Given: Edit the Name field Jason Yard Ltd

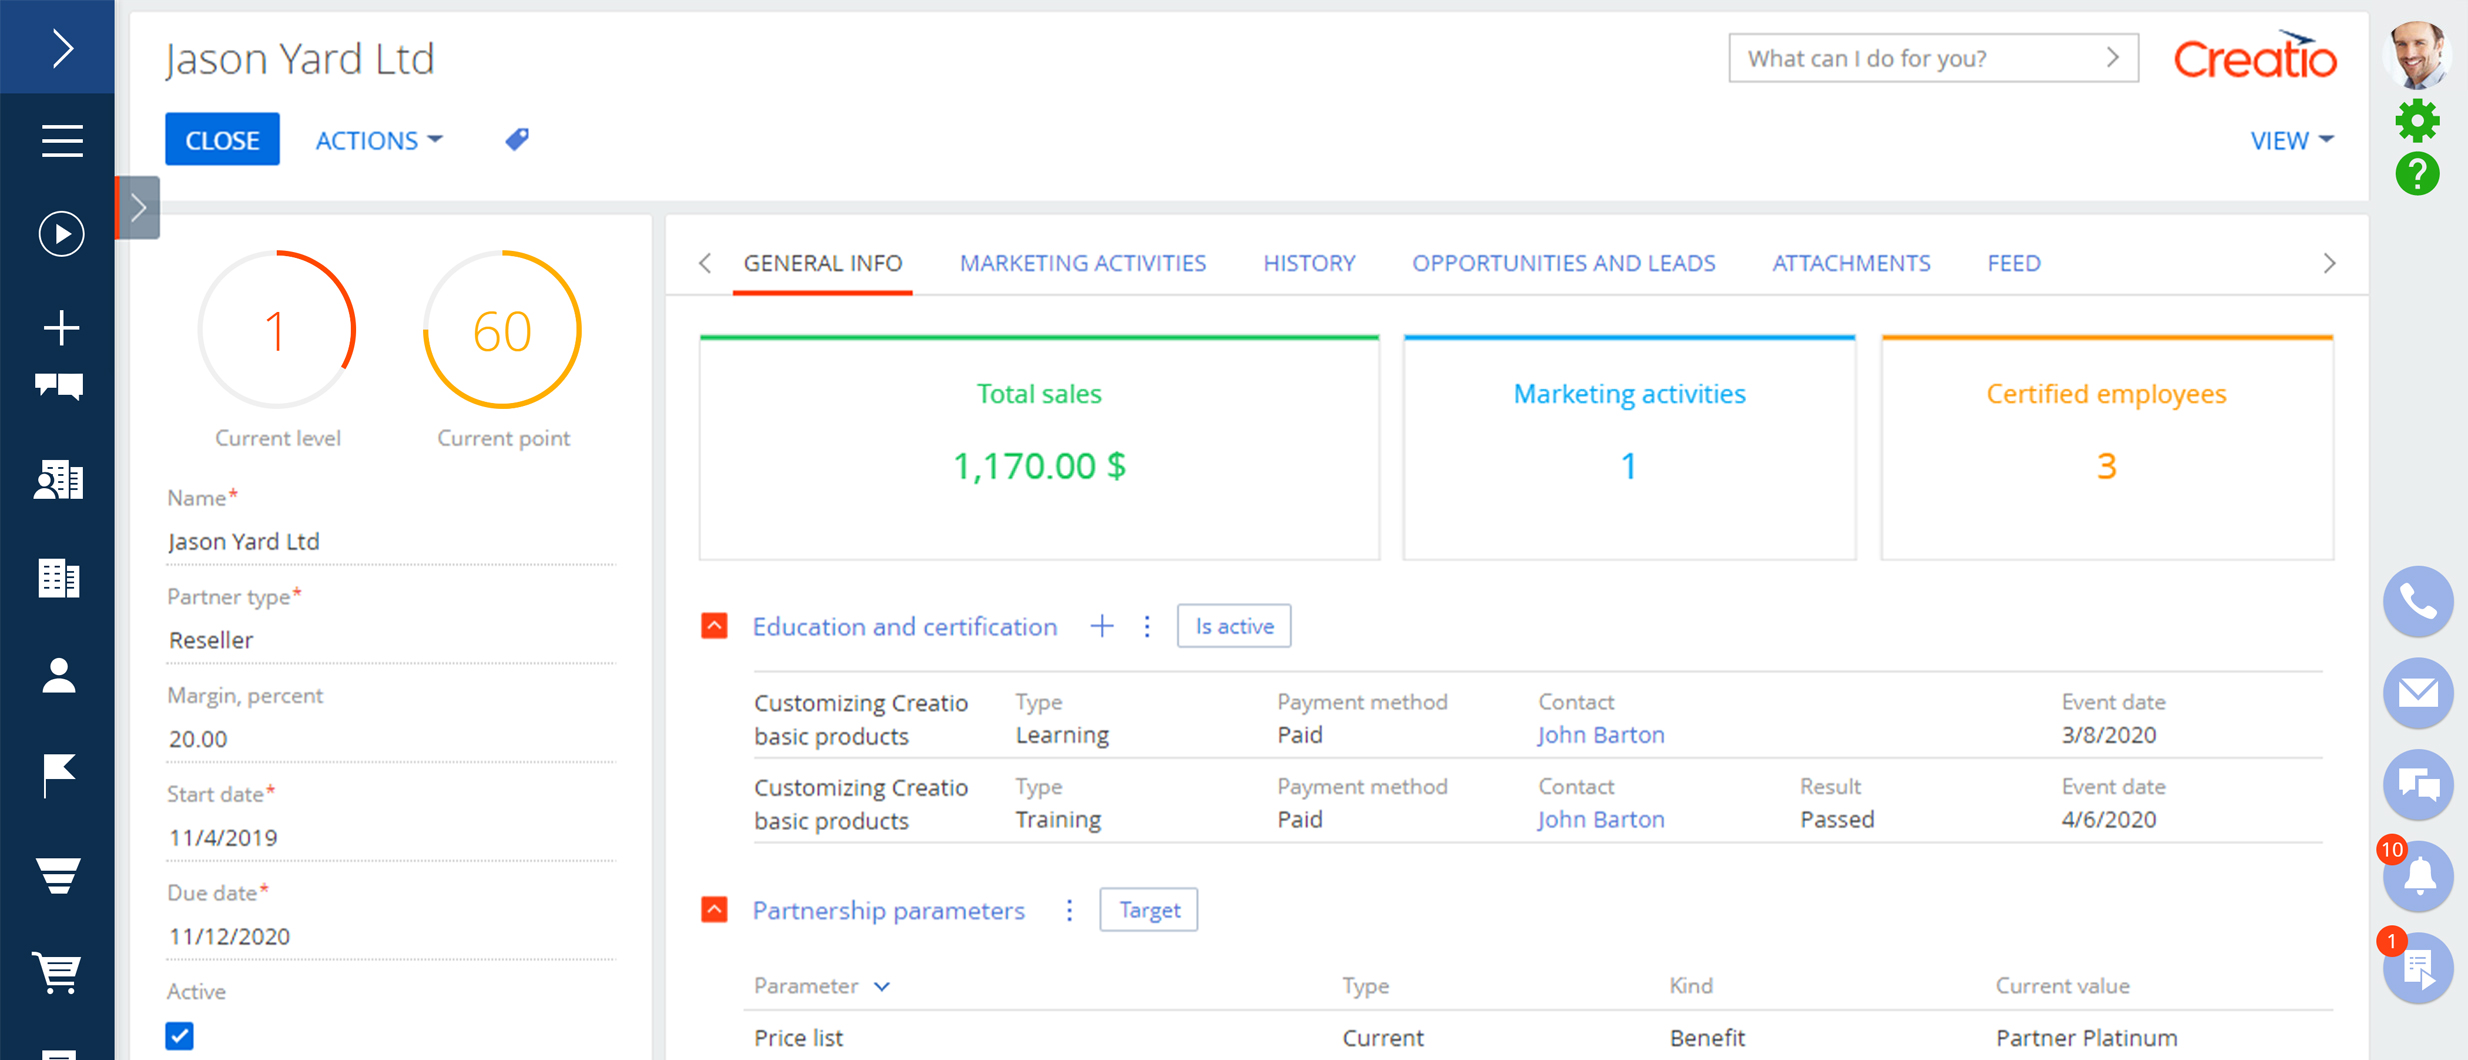Looking at the screenshot, I should [390, 541].
